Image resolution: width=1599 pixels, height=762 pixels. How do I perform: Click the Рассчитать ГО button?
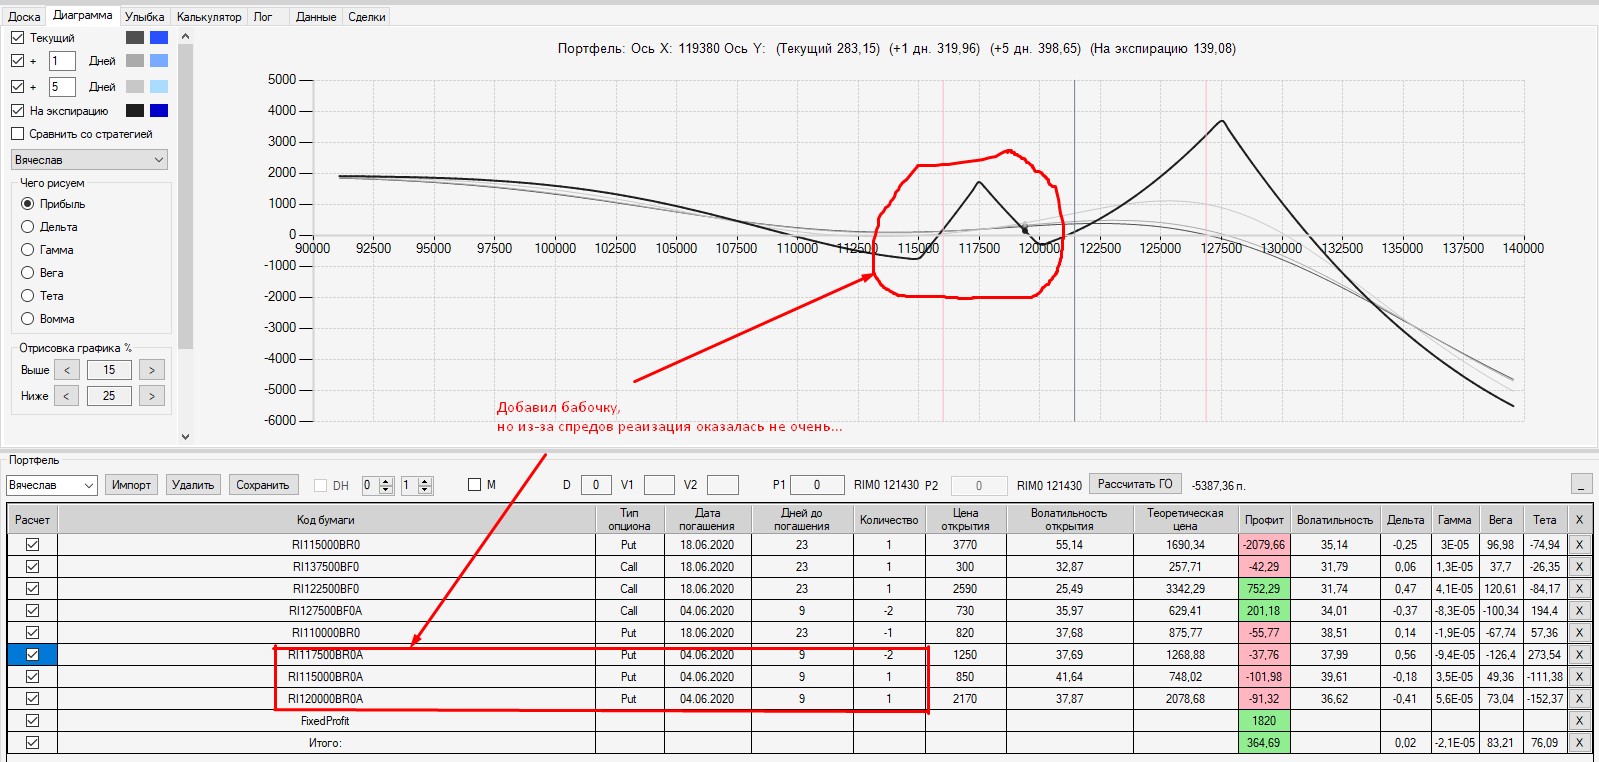click(x=1135, y=484)
